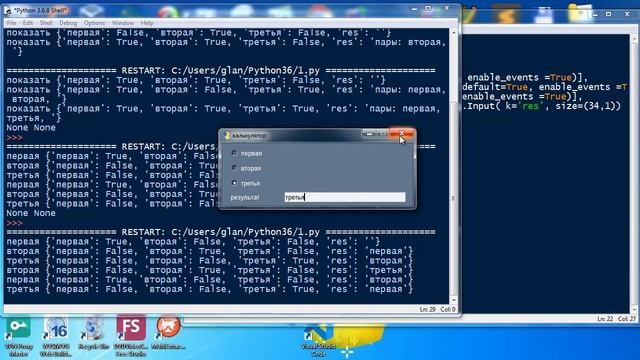Select the вторая radio button
The height and width of the screenshot is (360, 640).
tap(234, 168)
